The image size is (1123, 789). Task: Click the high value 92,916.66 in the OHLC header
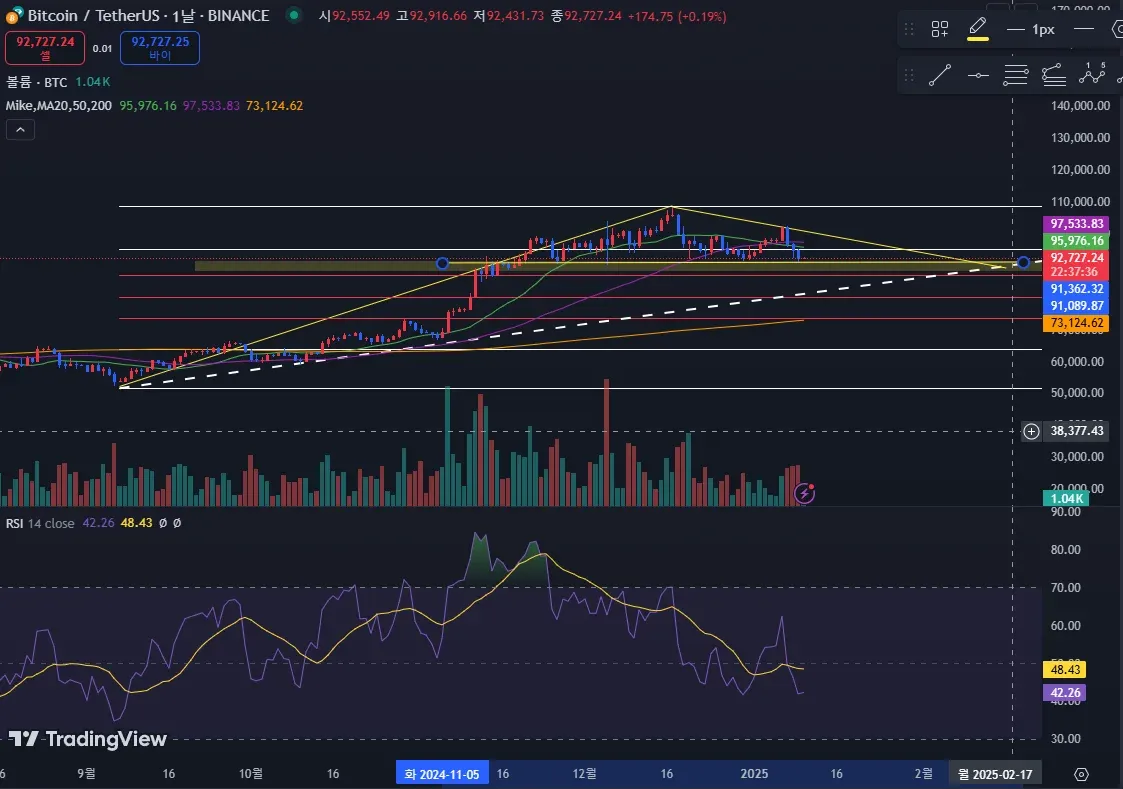438,16
